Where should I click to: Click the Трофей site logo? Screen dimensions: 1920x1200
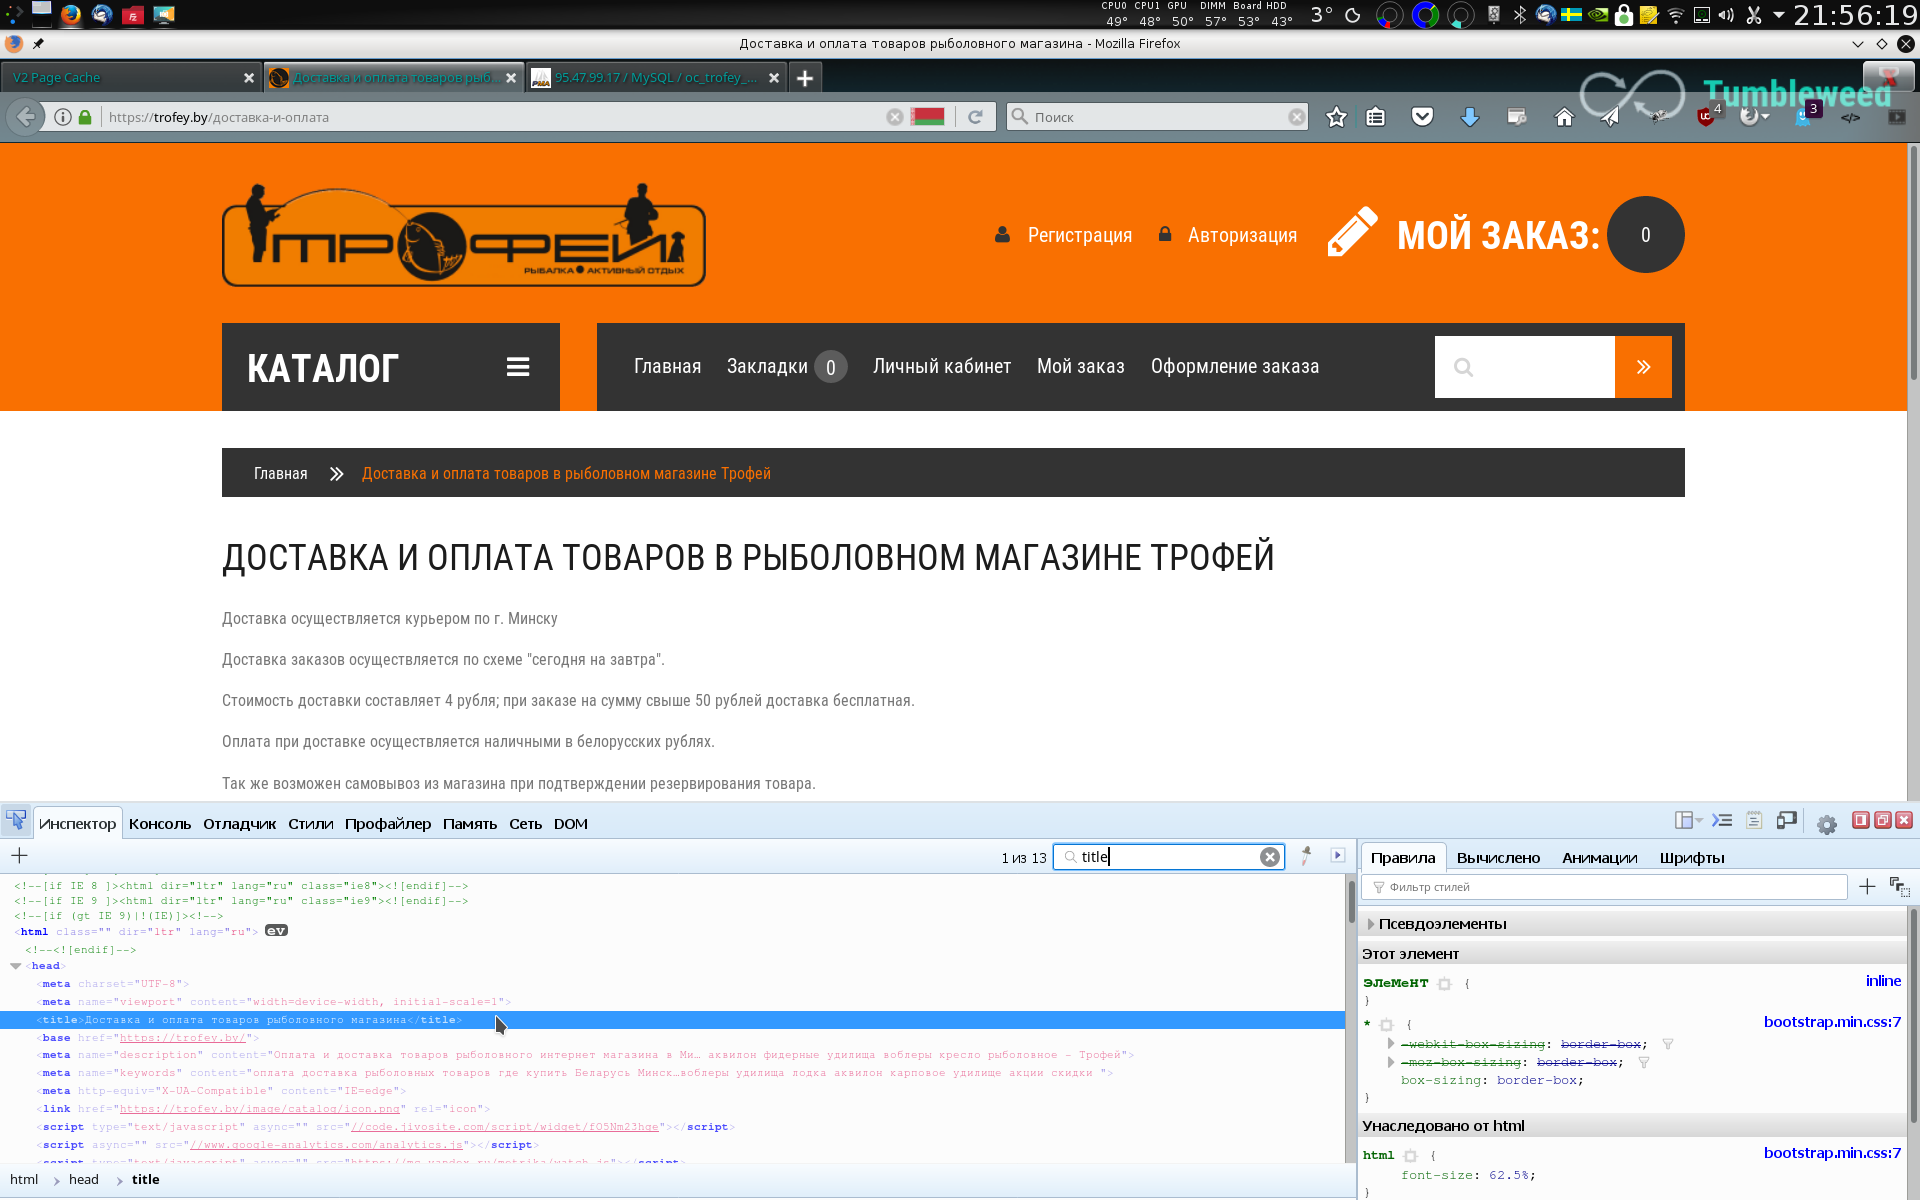click(x=463, y=235)
